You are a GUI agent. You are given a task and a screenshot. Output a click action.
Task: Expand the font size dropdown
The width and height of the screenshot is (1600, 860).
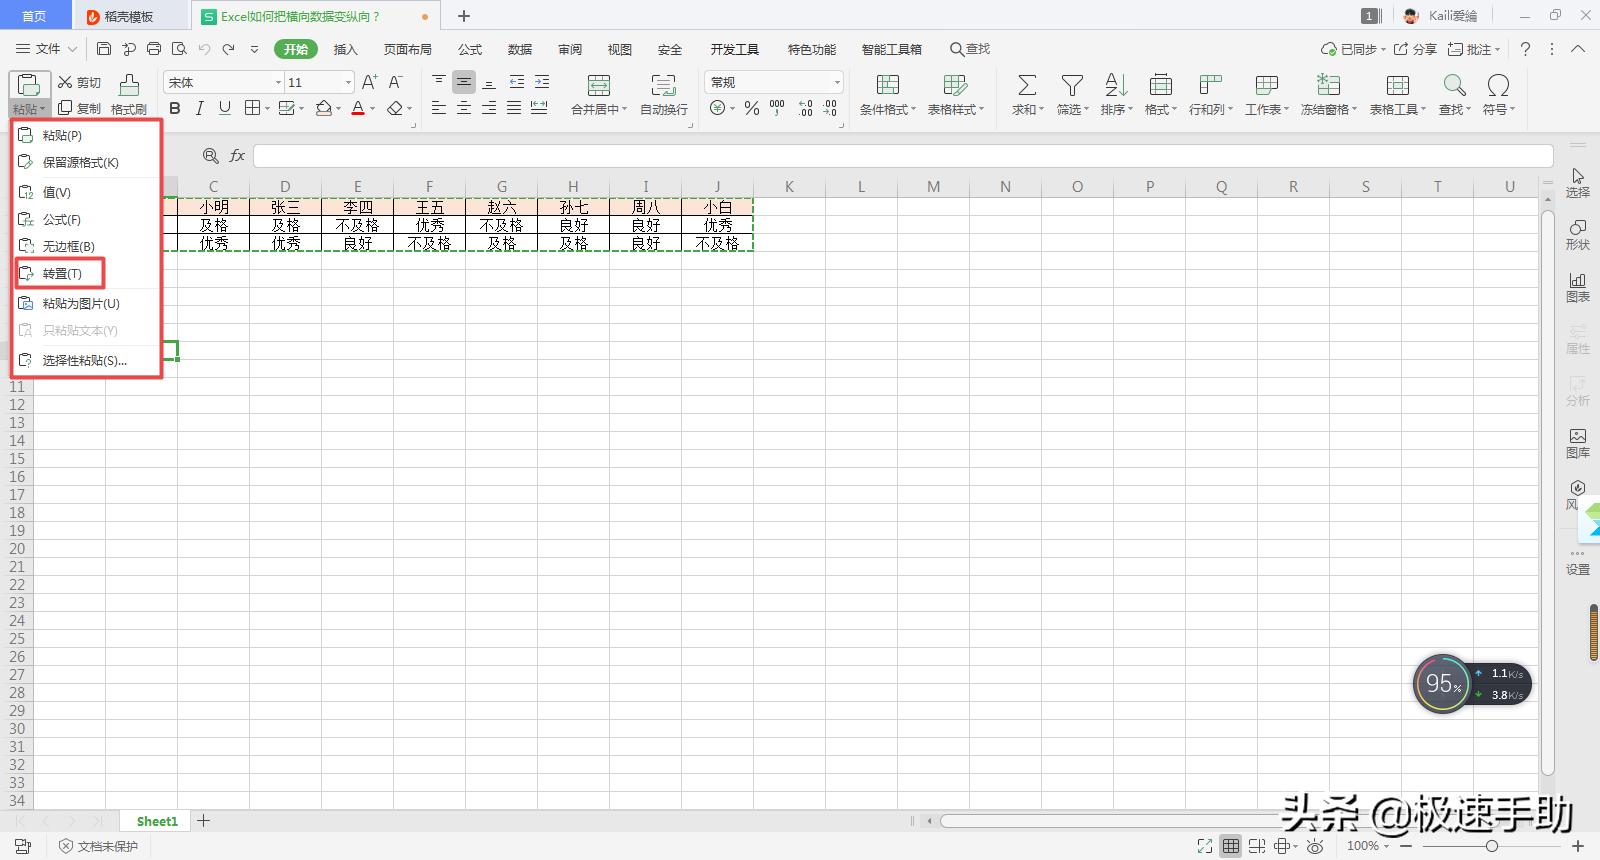[348, 82]
